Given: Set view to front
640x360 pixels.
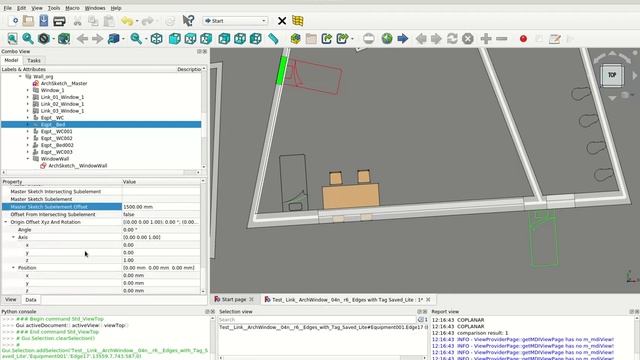Looking at the screenshot, I should point(175,39).
